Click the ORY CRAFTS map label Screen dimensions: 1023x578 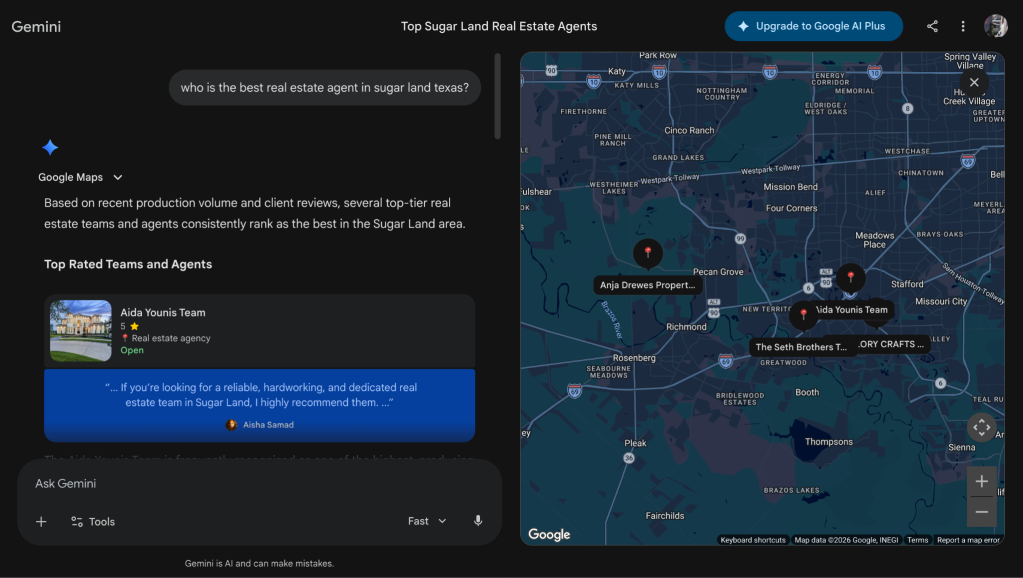(891, 344)
